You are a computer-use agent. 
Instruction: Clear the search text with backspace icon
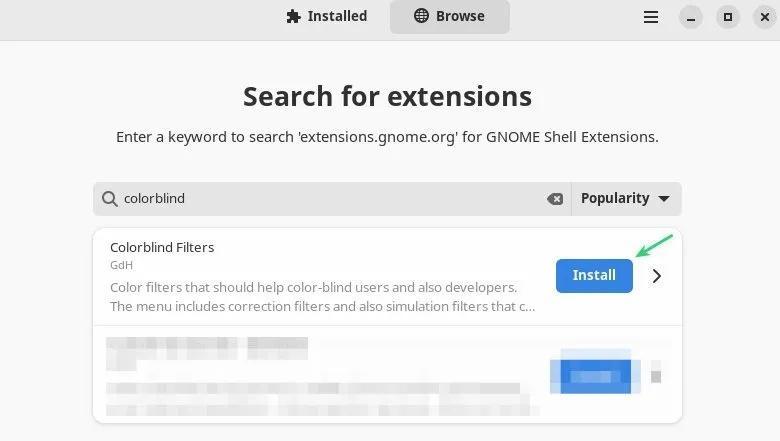coord(555,199)
